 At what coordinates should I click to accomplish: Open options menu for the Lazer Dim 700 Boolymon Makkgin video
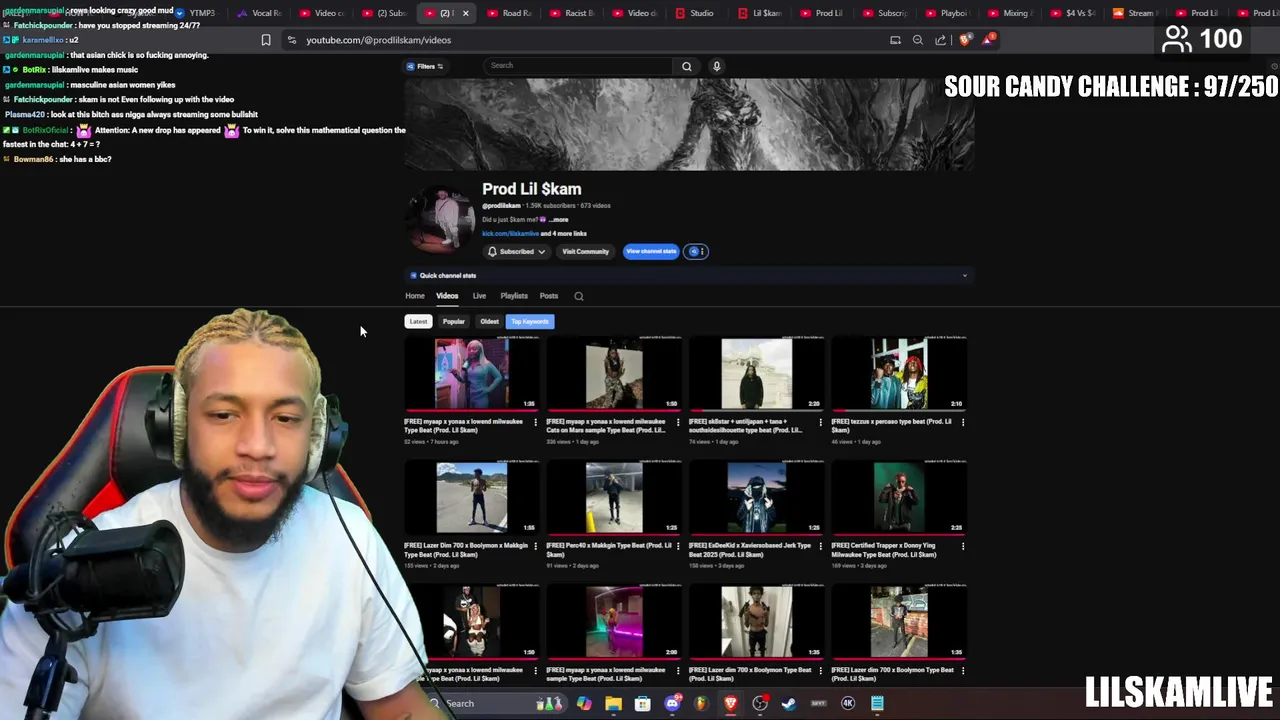(535, 546)
